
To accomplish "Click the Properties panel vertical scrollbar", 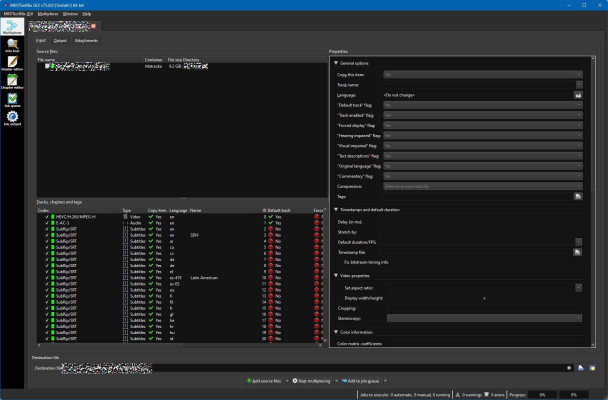I will click(x=593, y=202).
